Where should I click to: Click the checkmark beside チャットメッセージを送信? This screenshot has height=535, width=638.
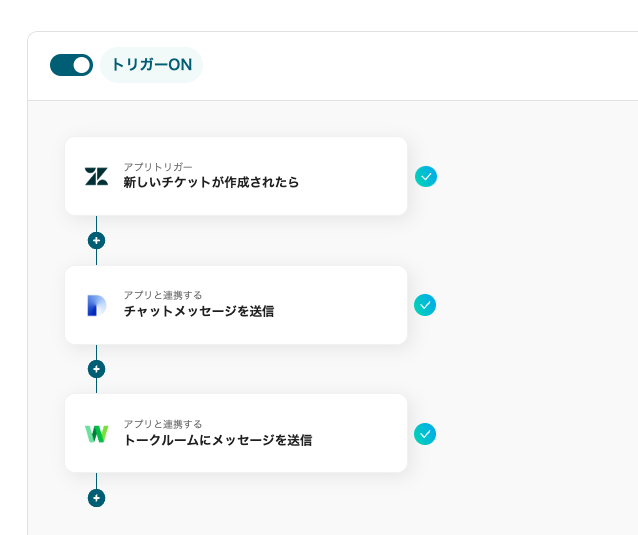click(426, 305)
